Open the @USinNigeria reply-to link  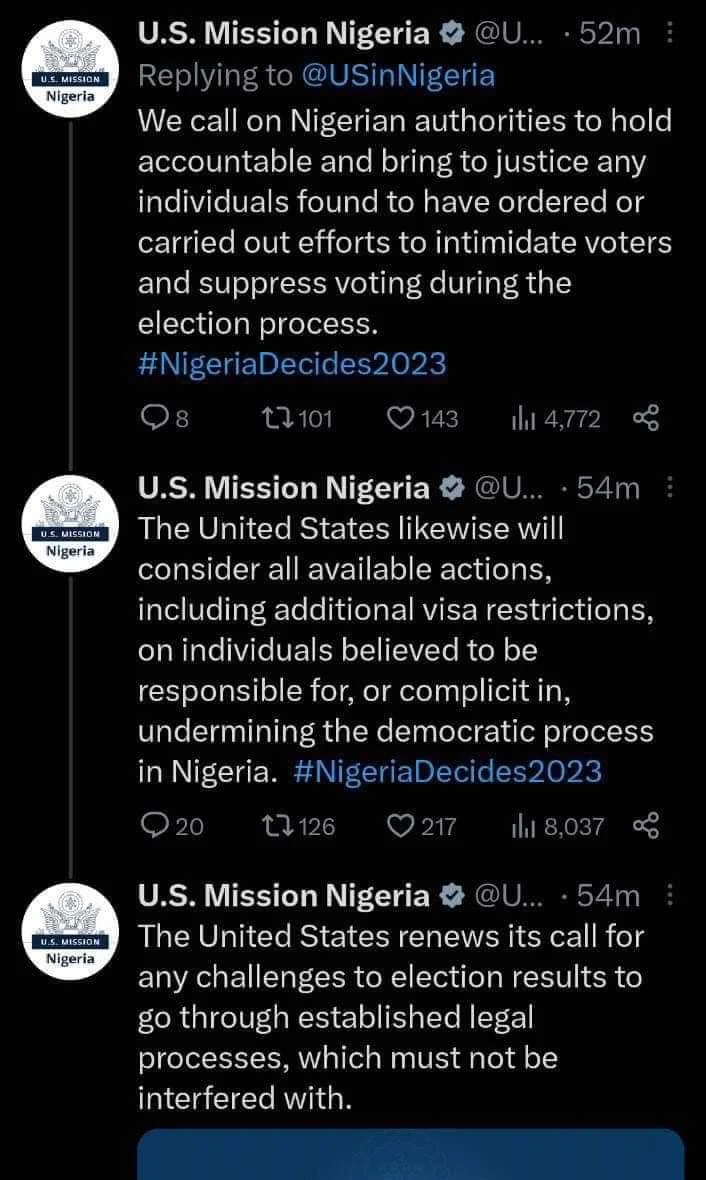point(397,75)
